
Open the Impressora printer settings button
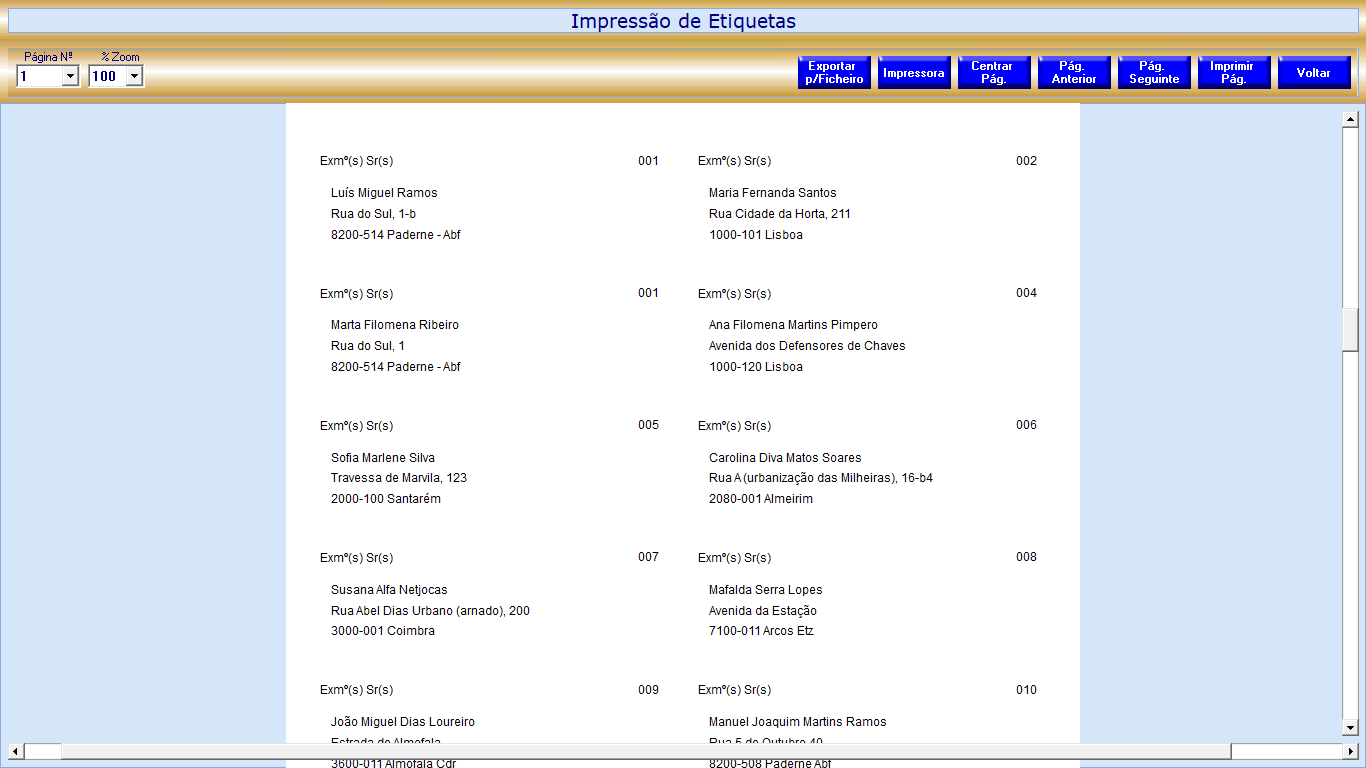[x=914, y=73]
